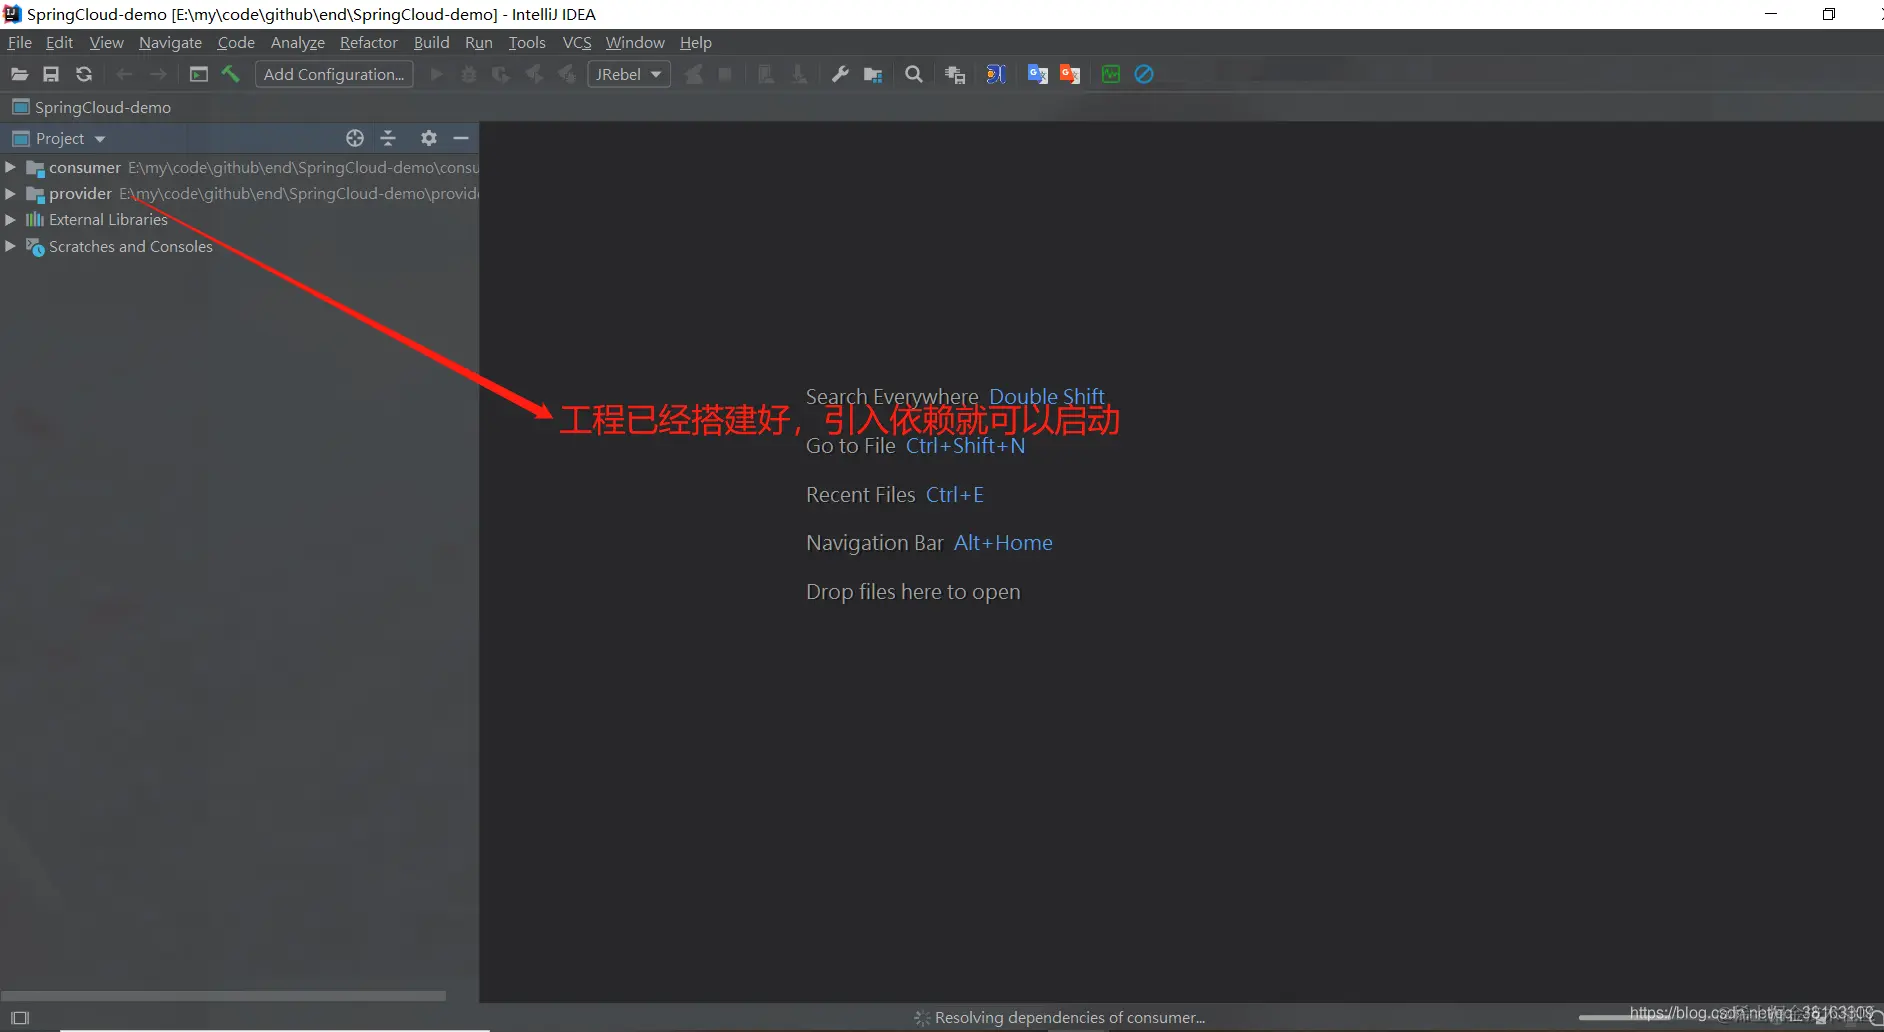This screenshot has width=1884, height=1032.
Task: Open the Edit menu
Action: point(59,42)
